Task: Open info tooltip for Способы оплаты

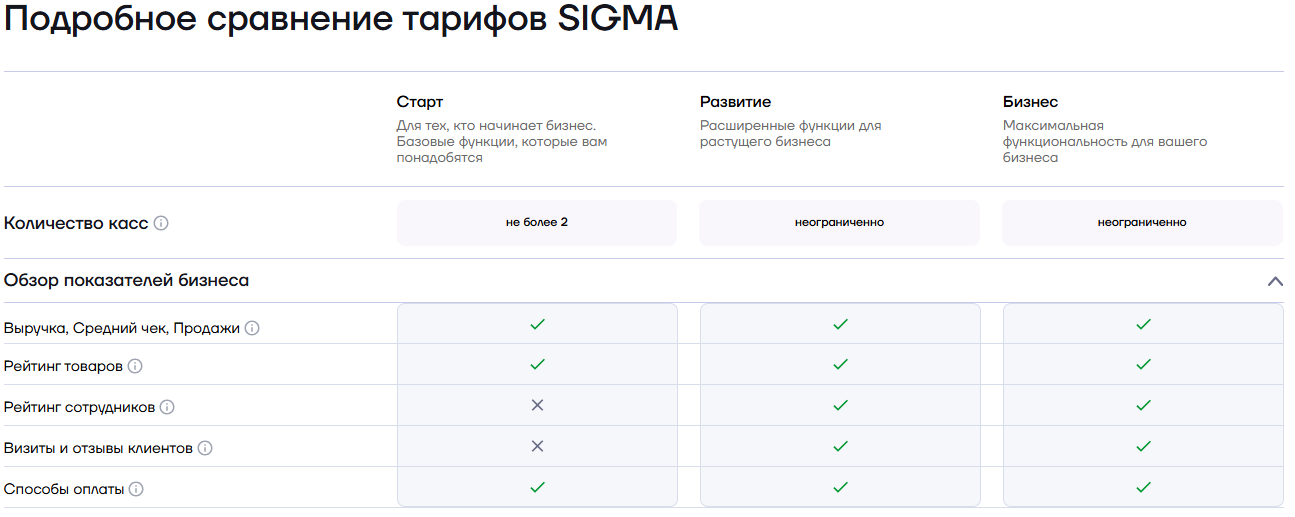Action: 136,489
